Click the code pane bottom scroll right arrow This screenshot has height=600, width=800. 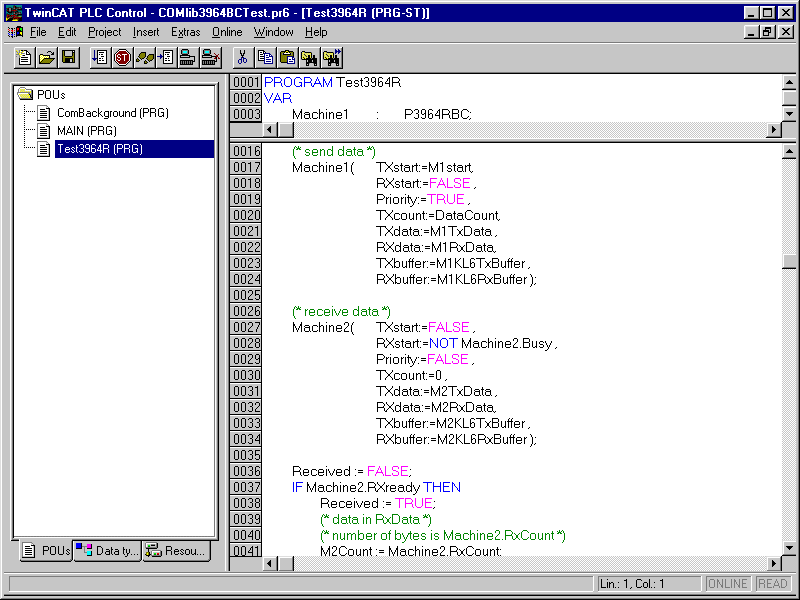coord(774,563)
